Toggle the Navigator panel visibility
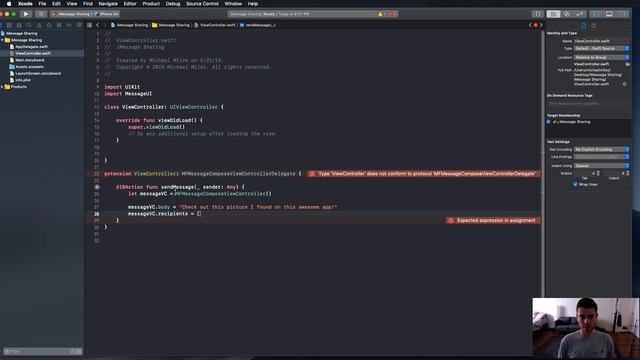The height and width of the screenshot is (360, 640). tap(596, 14)
